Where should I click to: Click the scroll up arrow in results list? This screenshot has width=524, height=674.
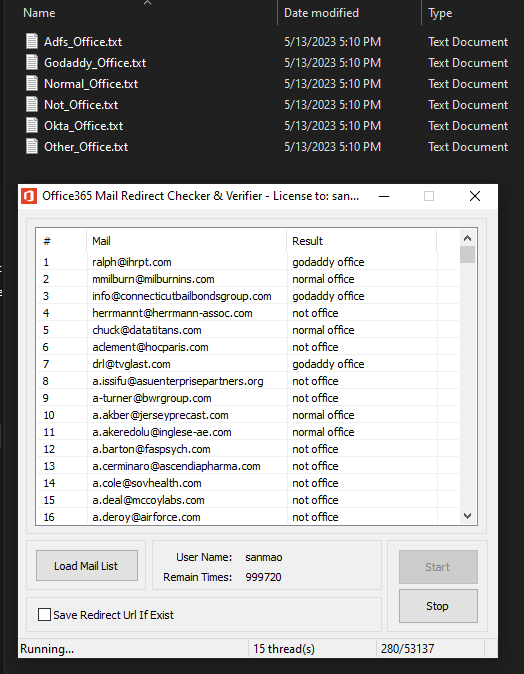468,238
